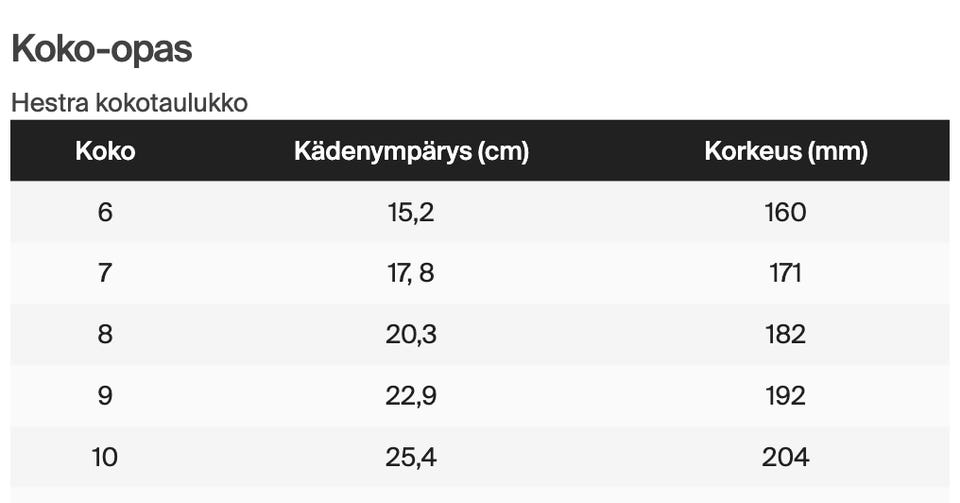This screenshot has height=503, width=960.
Task: Click the 25,4 circumference value
Action: [411, 457]
